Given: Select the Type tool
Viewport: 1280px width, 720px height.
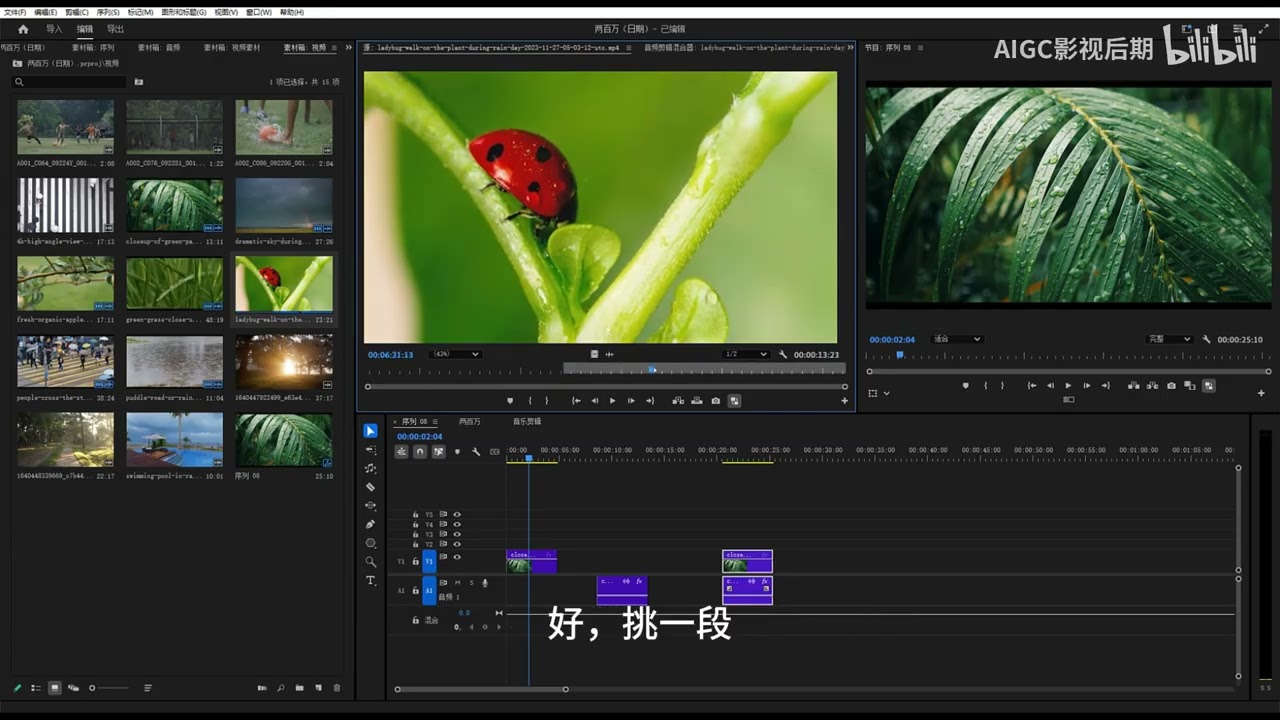Looking at the screenshot, I should (370, 580).
